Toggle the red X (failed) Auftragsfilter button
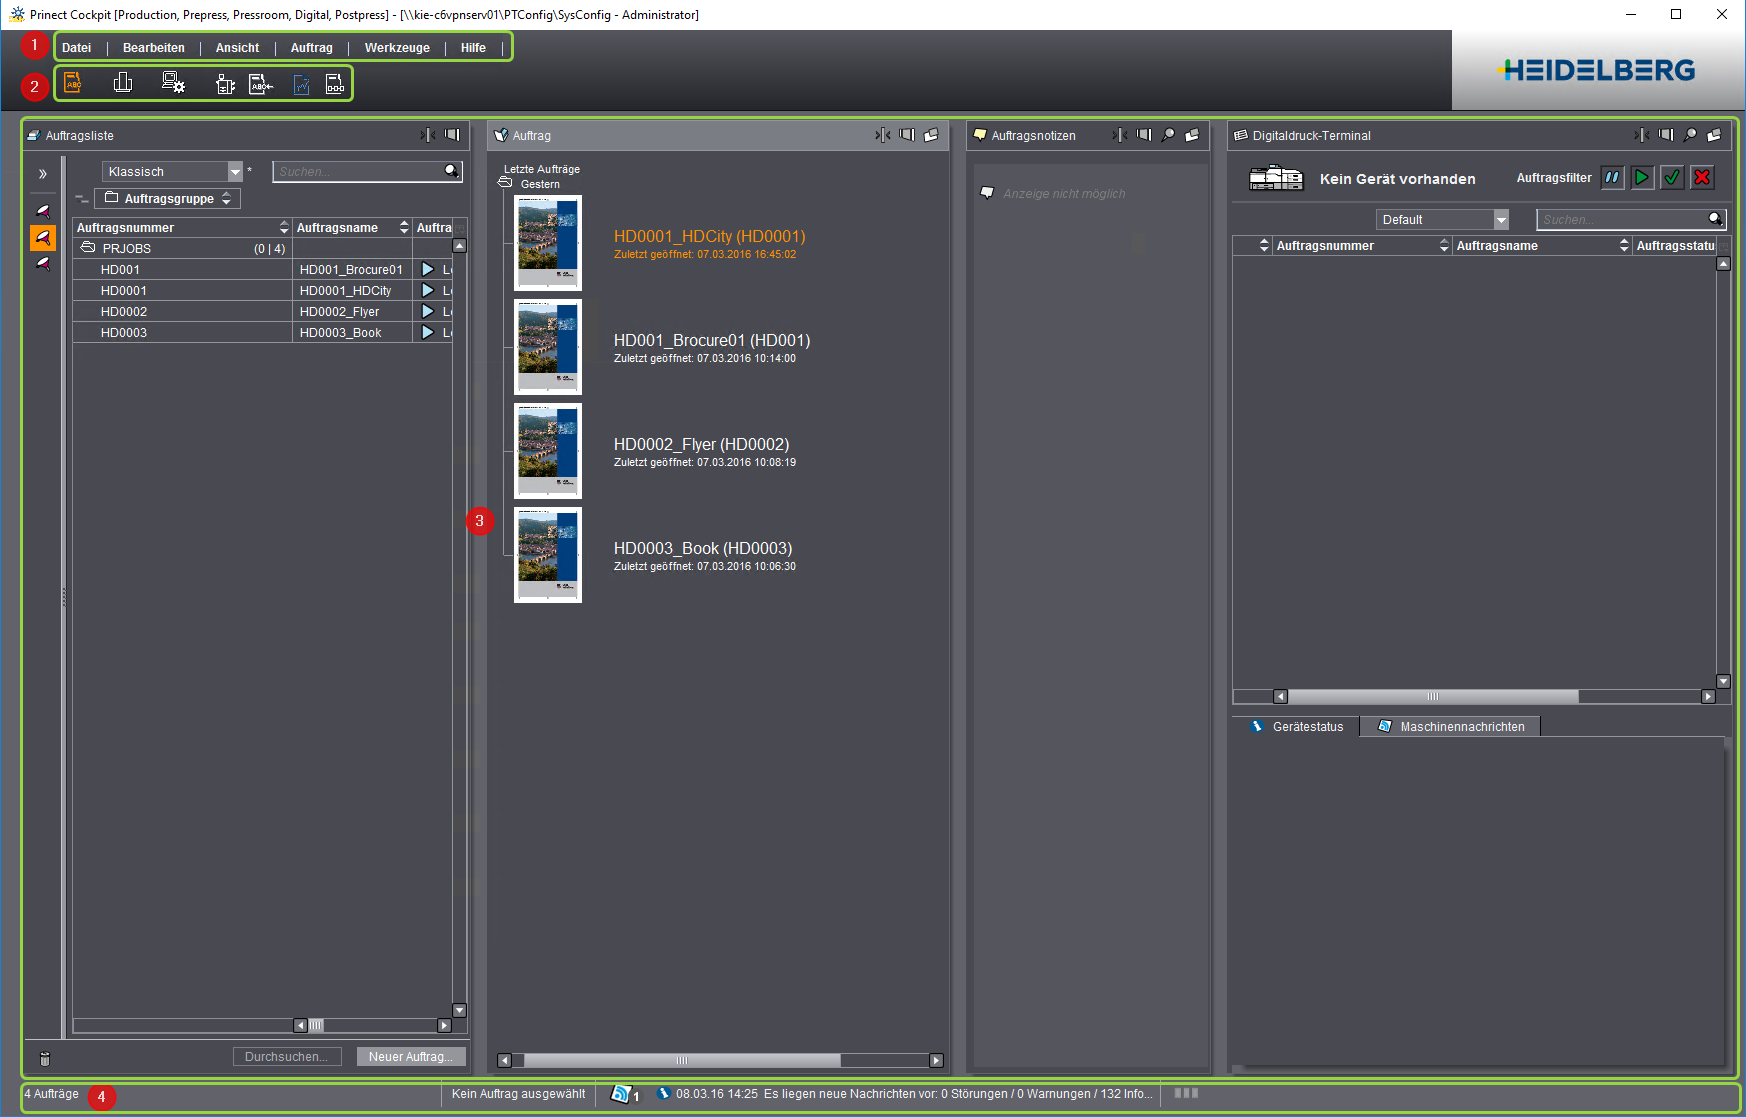 pyautogui.click(x=1702, y=177)
